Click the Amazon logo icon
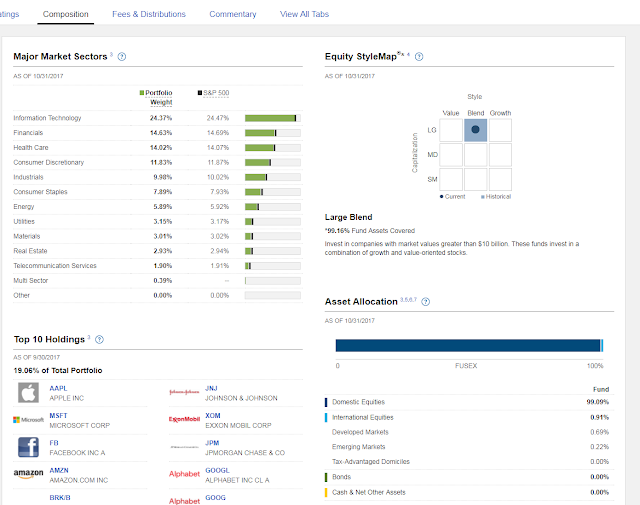 (28, 474)
